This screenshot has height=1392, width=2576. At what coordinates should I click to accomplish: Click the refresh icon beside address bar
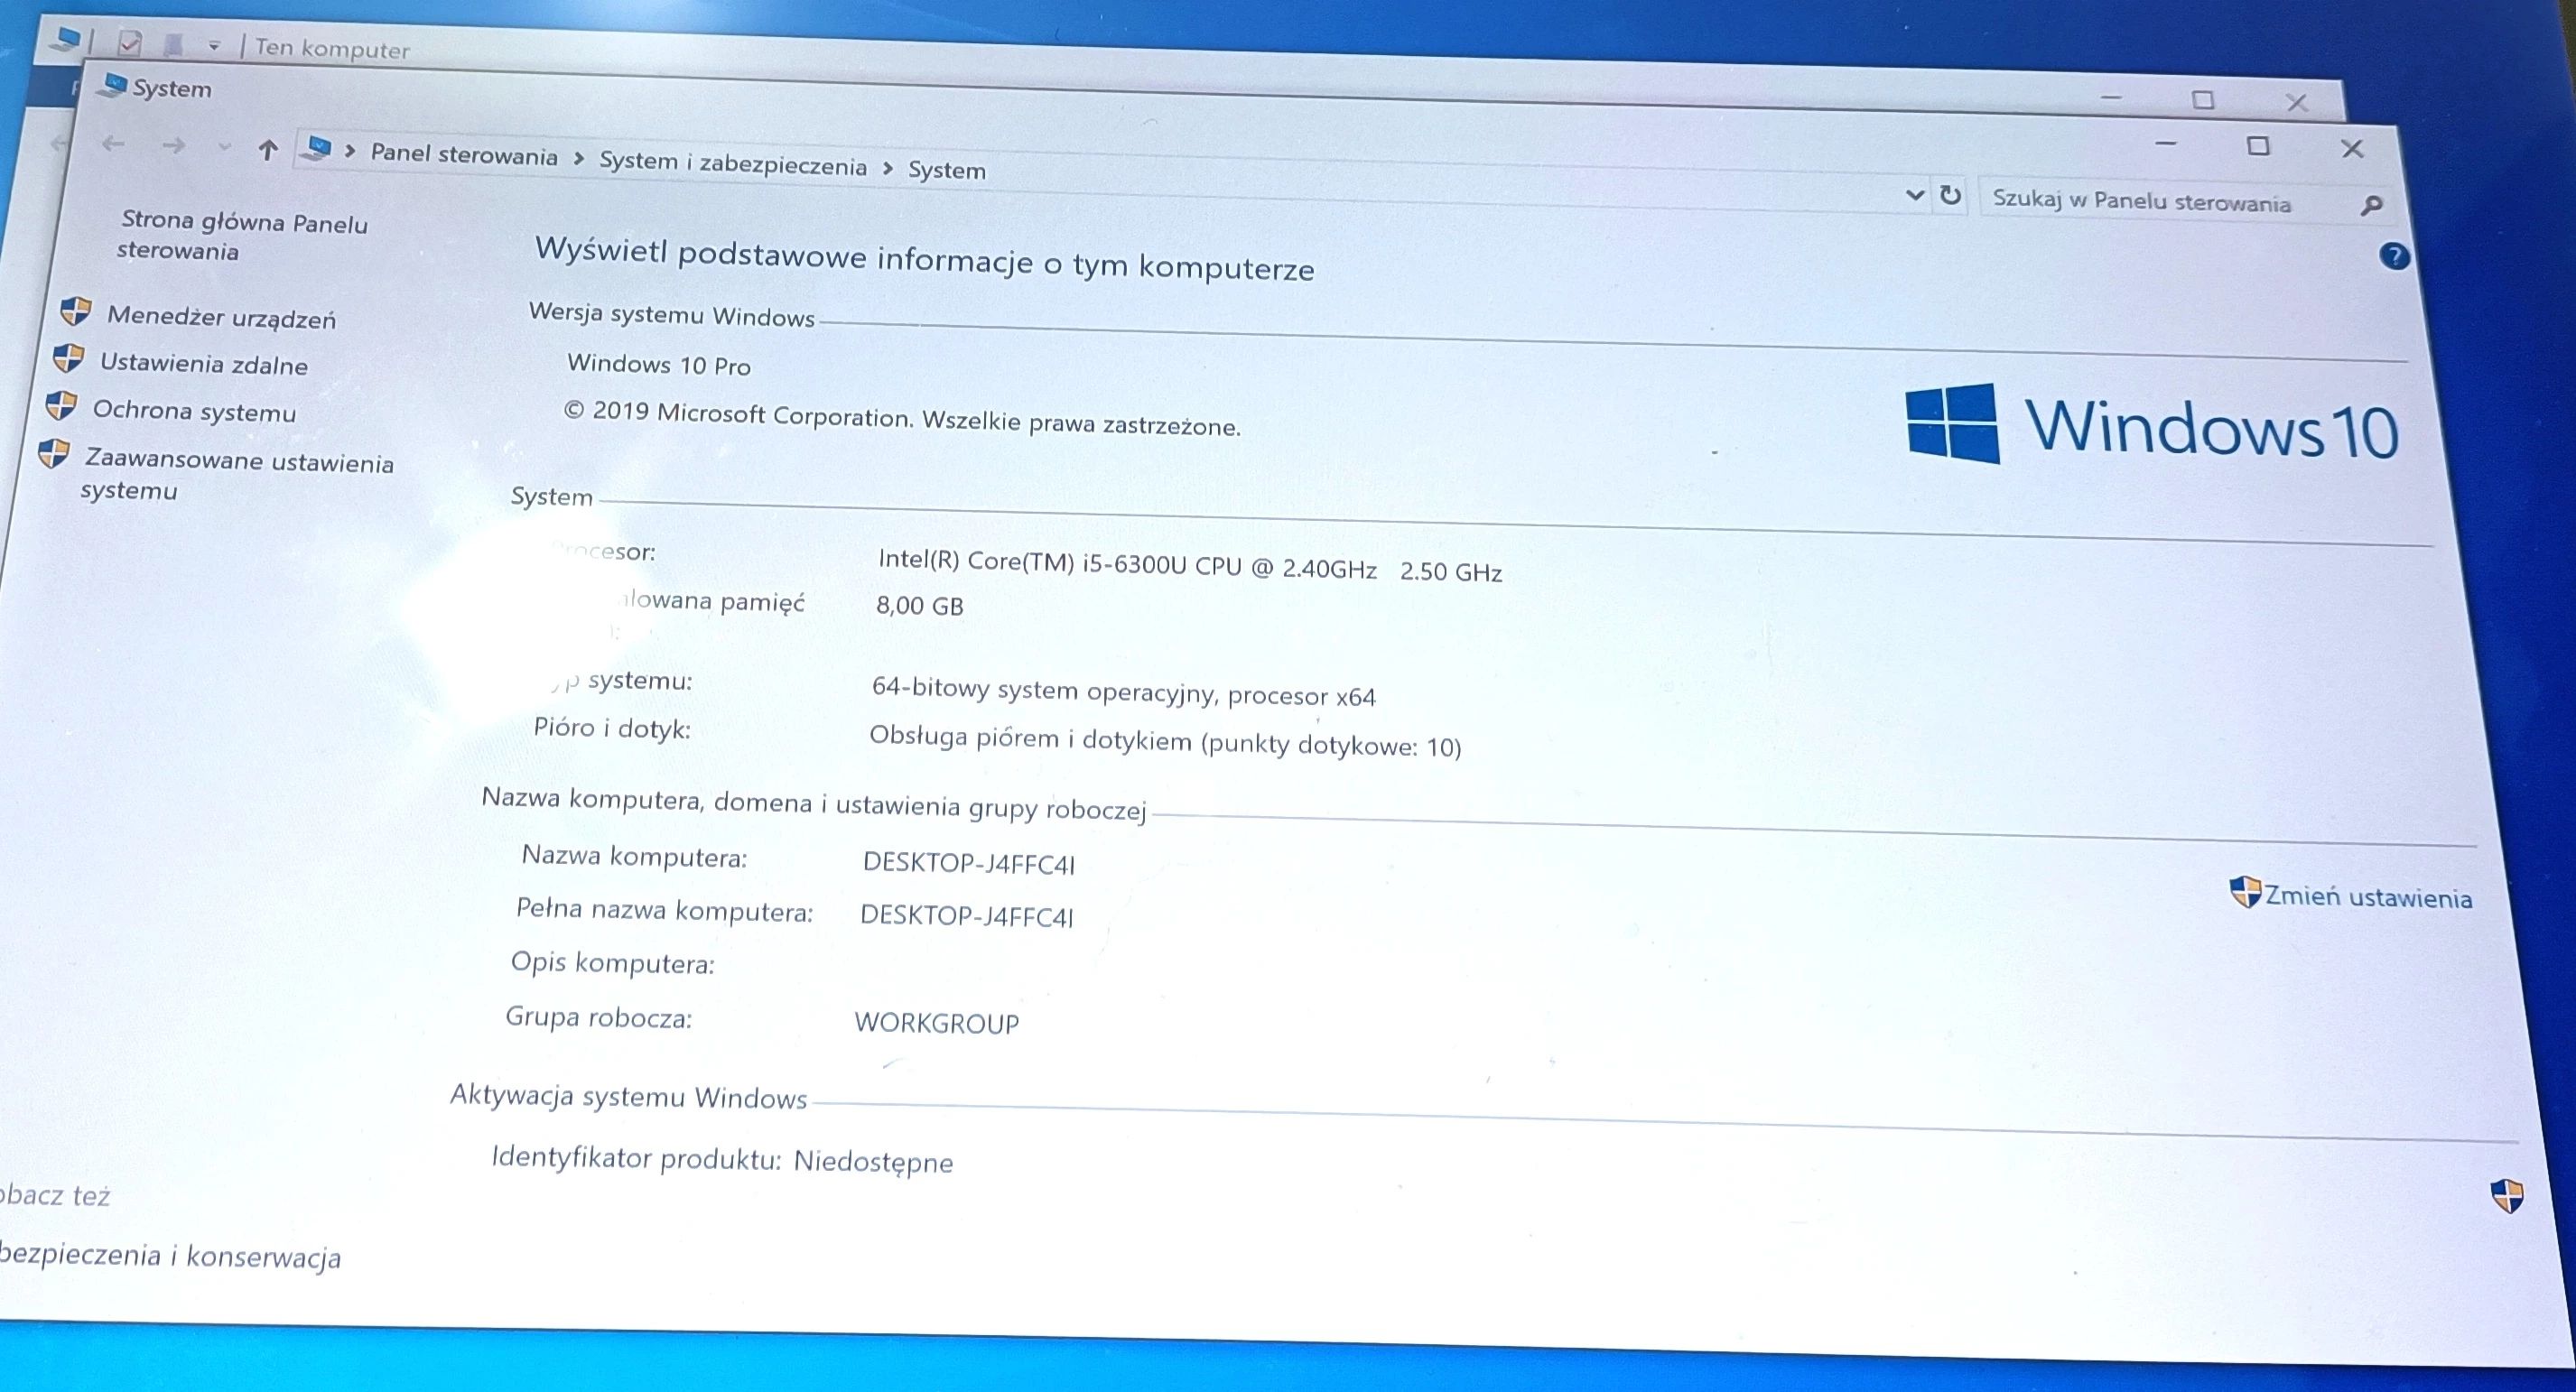[x=1950, y=195]
